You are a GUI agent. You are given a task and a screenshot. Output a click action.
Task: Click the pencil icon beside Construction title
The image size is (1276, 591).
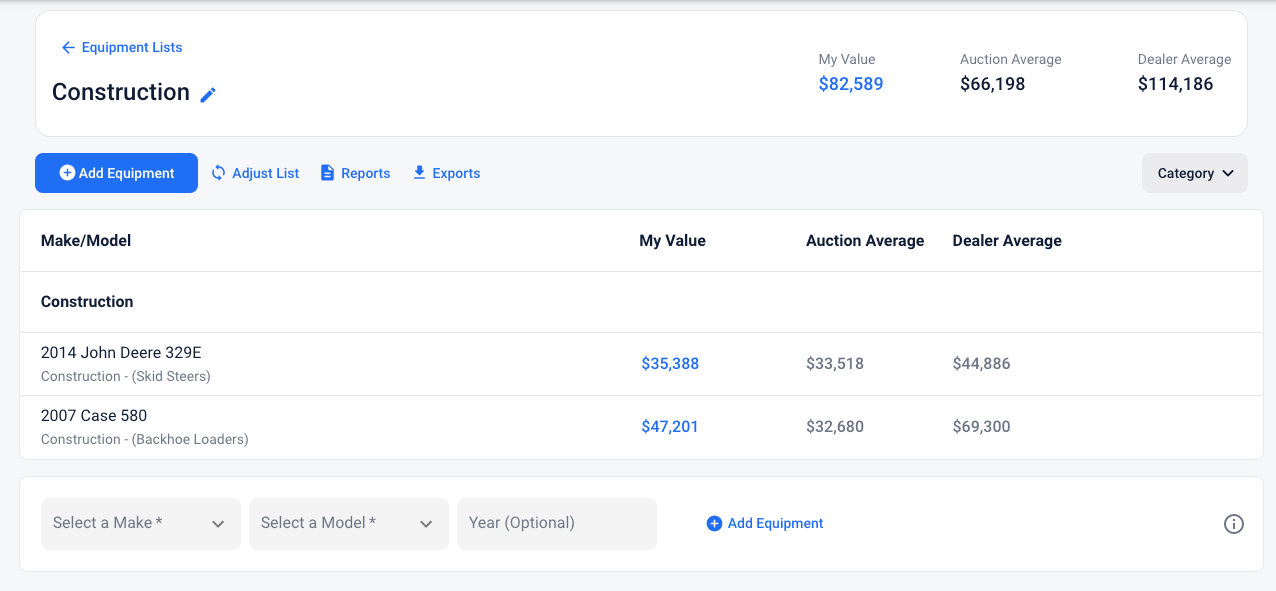pos(208,95)
